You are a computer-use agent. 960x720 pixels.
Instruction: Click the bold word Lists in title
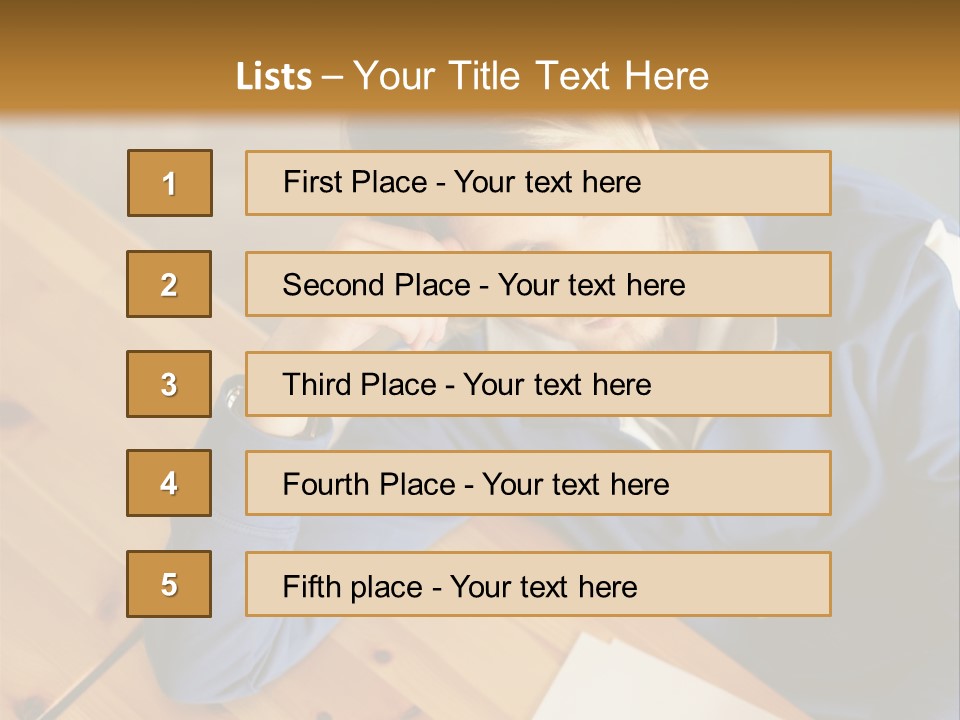274,77
